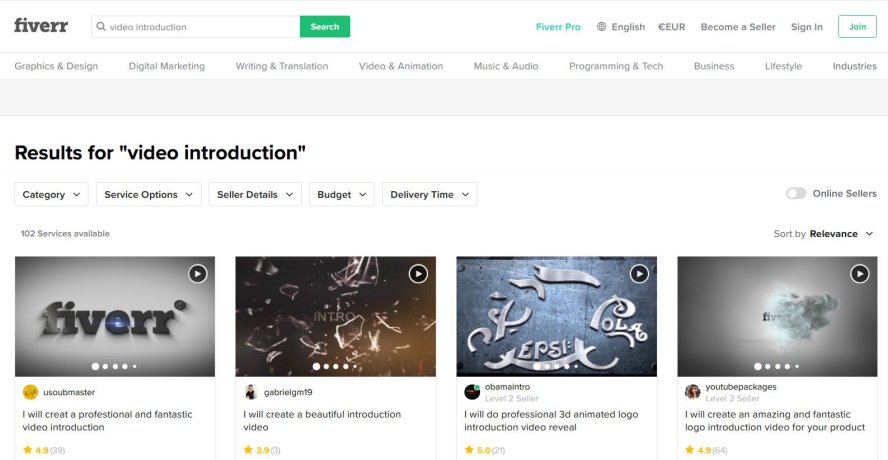Click the gabrielgm19 seller name
The height and width of the screenshot is (460, 888).
tap(288, 392)
